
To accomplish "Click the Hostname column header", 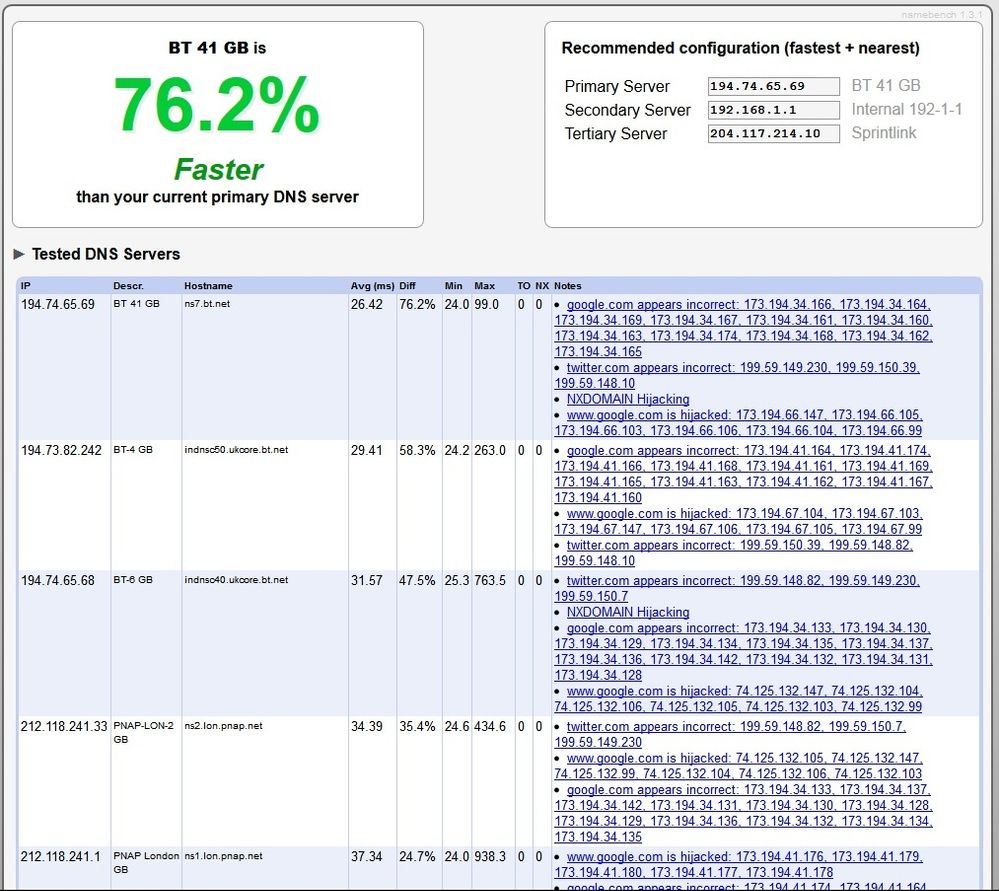I will coord(208,286).
